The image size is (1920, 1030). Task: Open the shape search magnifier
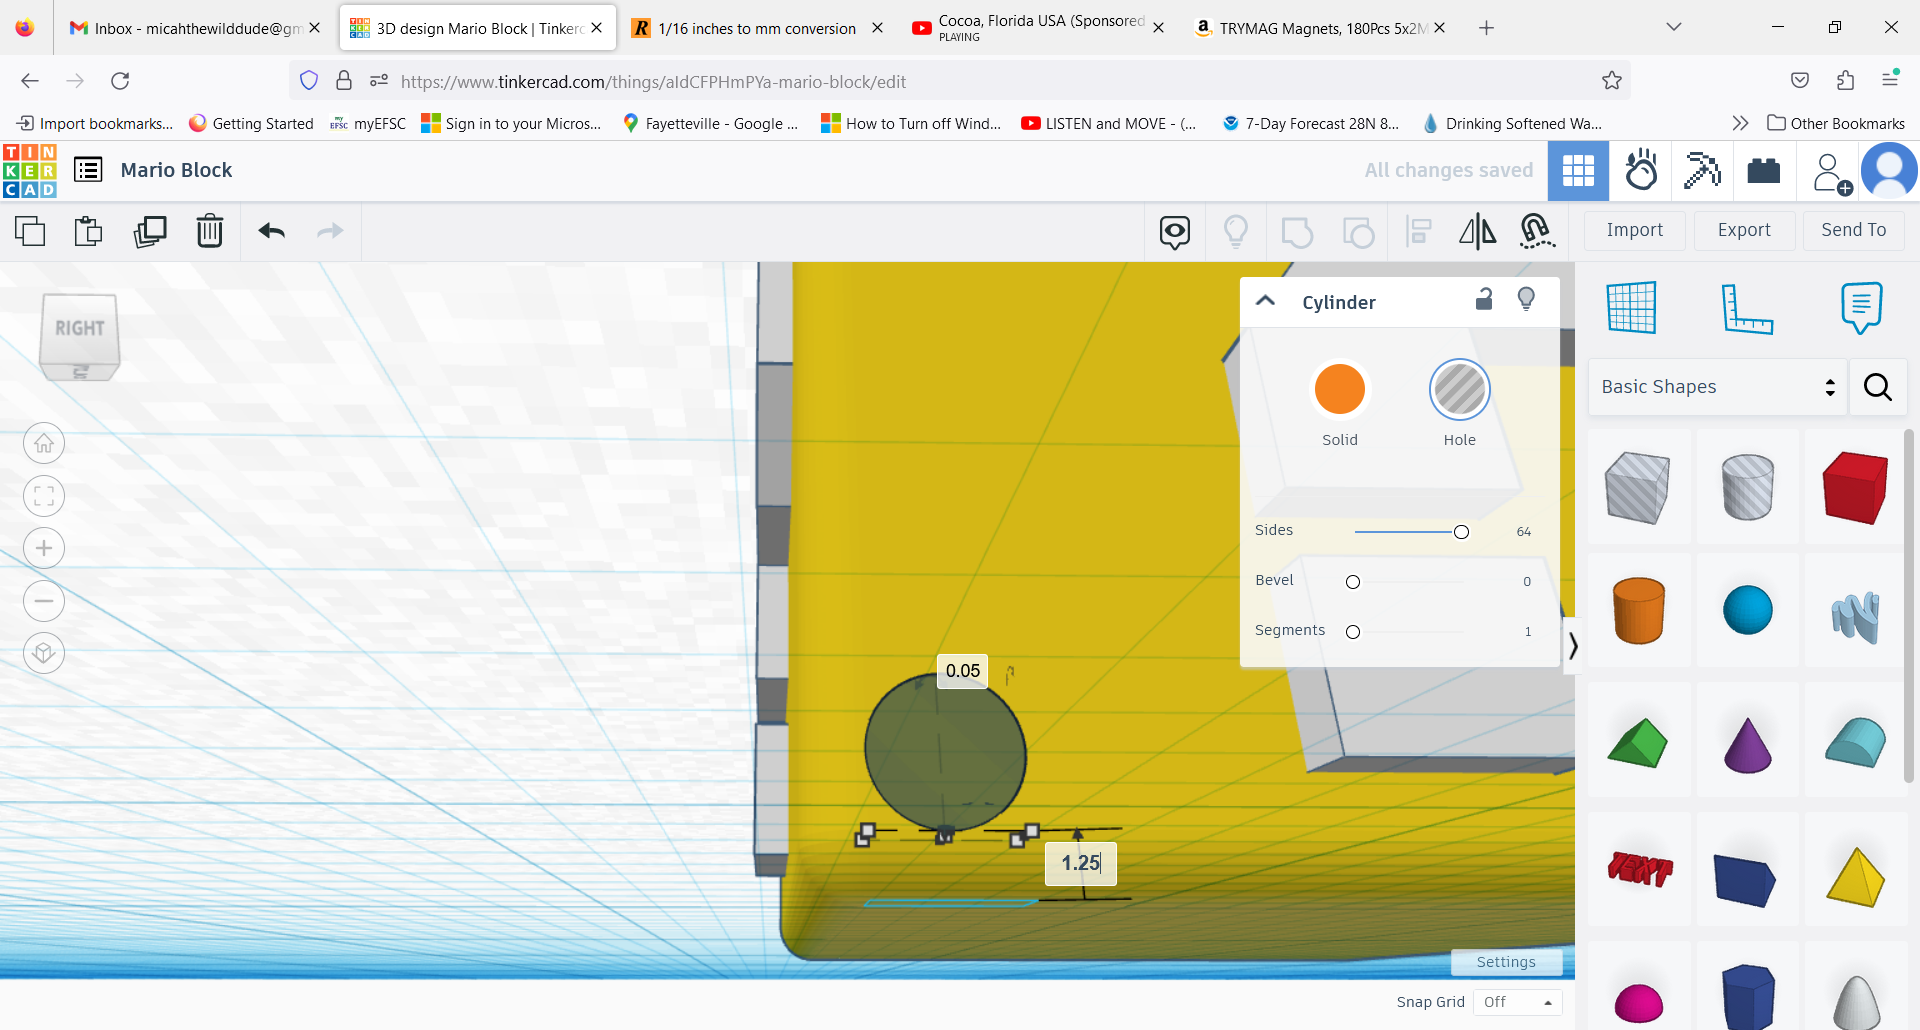coord(1877,387)
